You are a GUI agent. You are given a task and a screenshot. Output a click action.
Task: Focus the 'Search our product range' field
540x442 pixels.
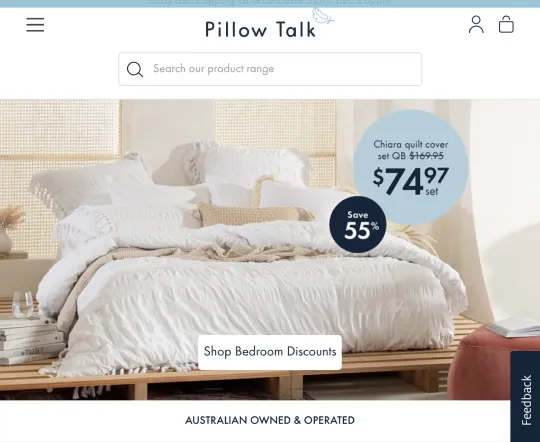[x=270, y=69]
